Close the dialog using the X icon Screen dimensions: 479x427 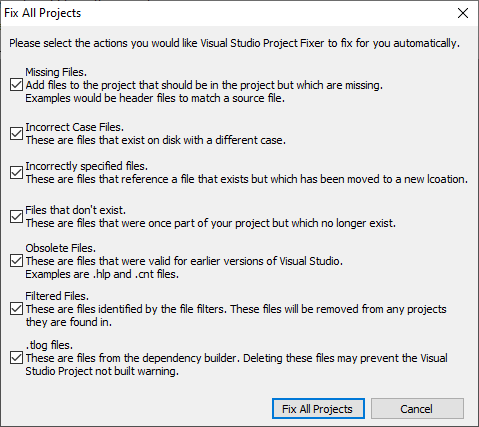[463, 13]
